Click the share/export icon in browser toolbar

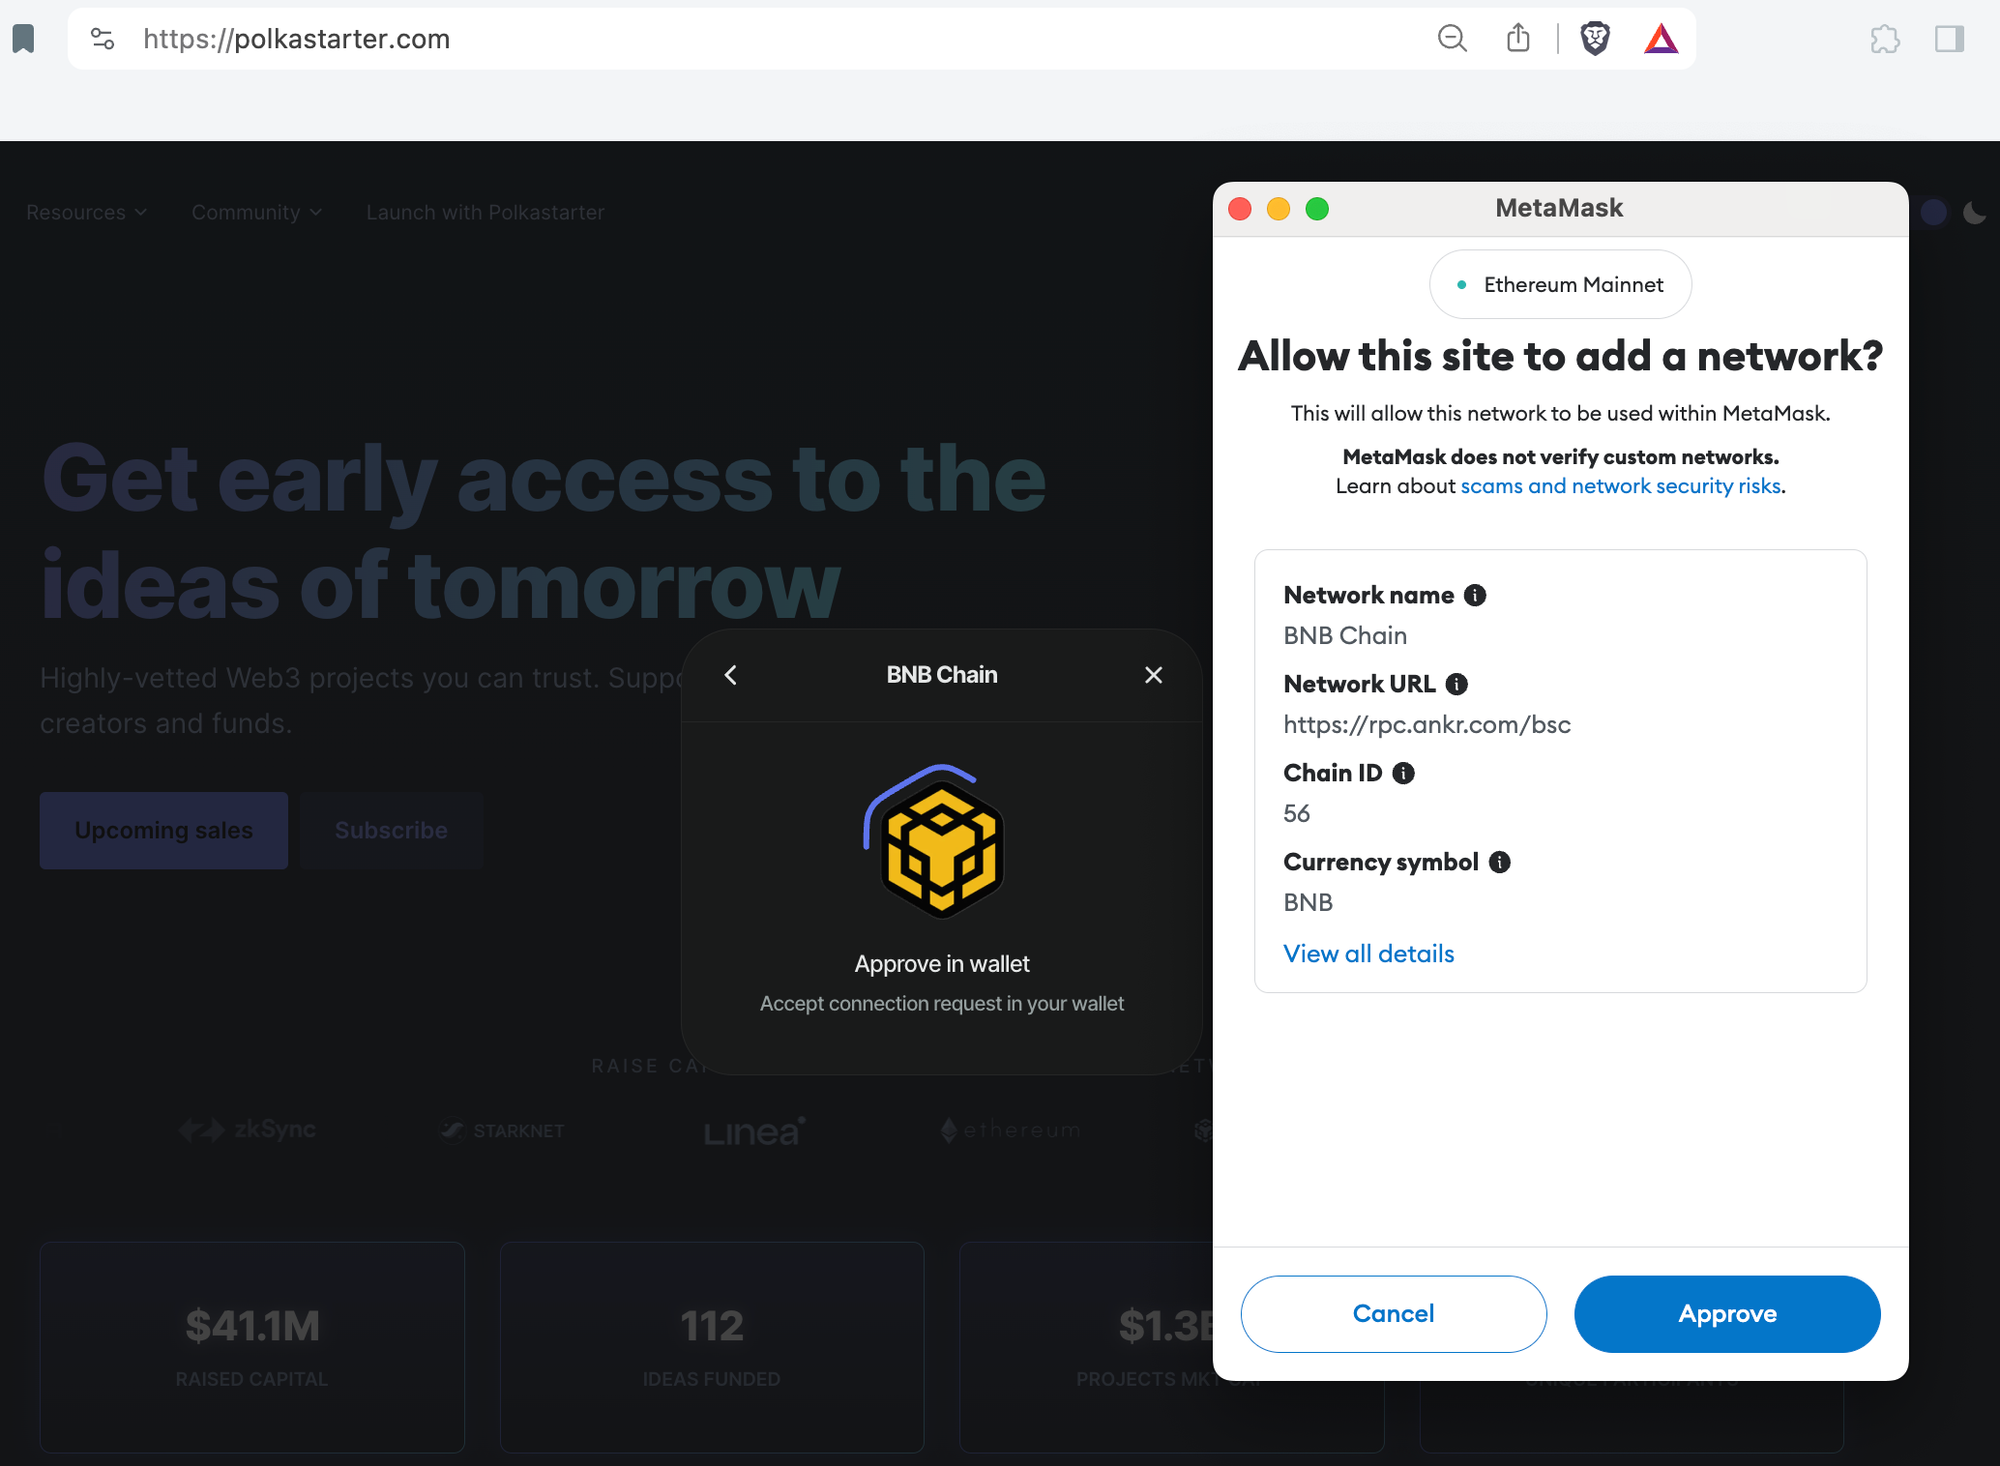(x=1519, y=39)
